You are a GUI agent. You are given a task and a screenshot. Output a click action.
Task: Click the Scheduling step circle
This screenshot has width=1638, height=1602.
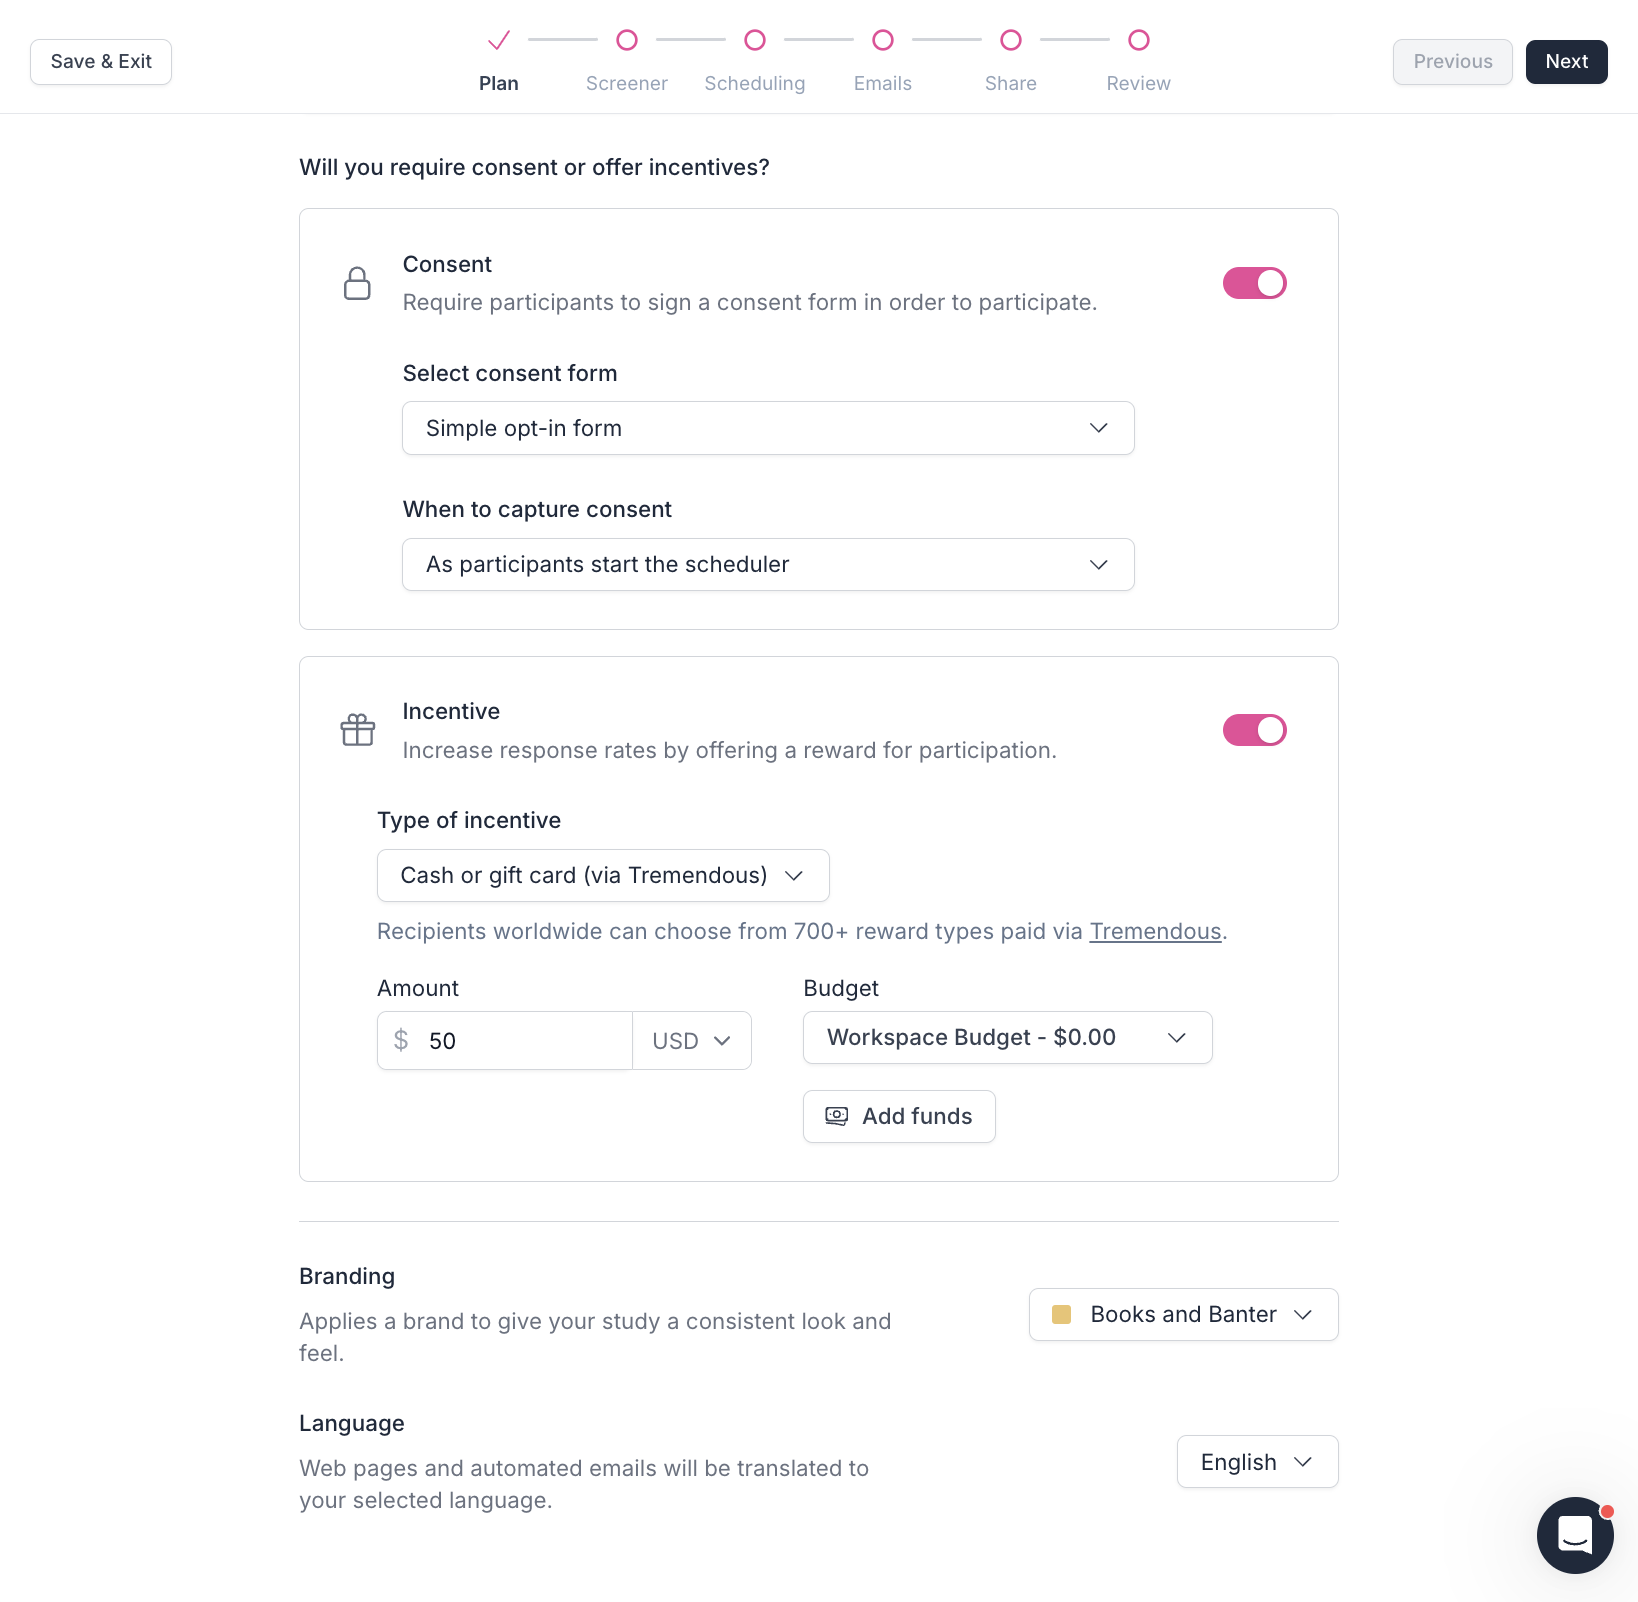pyautogui.click(x=755, y=40)
